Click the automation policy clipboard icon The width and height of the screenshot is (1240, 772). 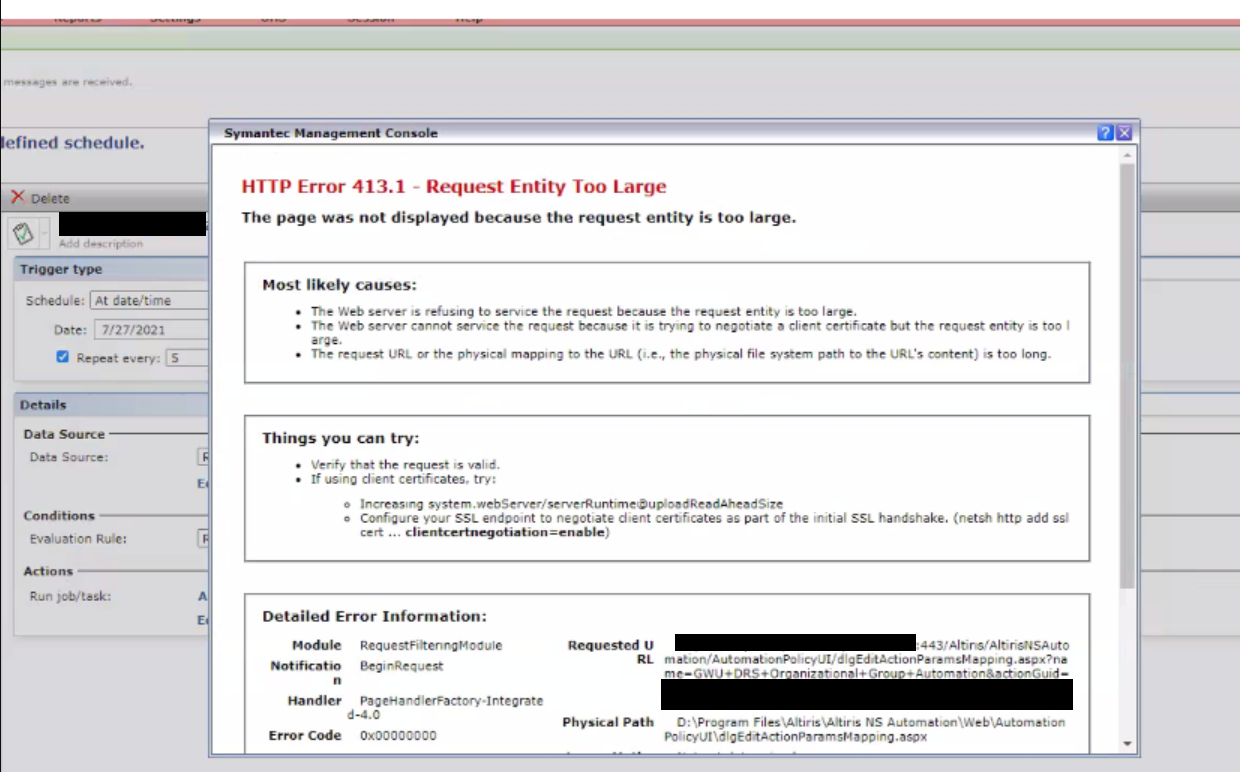[23, 233]
